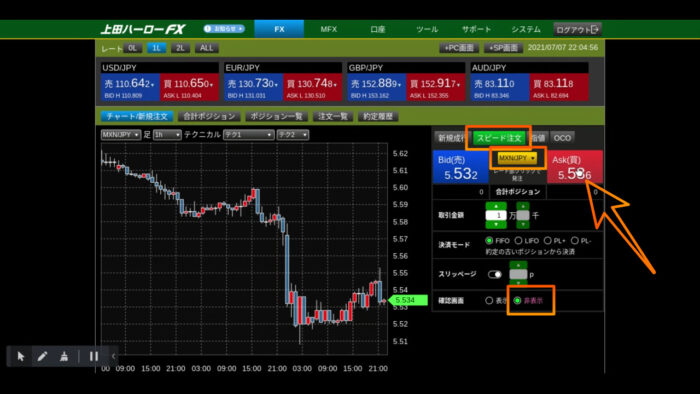Click the Ask(買) buy price button

click(575, 167)
